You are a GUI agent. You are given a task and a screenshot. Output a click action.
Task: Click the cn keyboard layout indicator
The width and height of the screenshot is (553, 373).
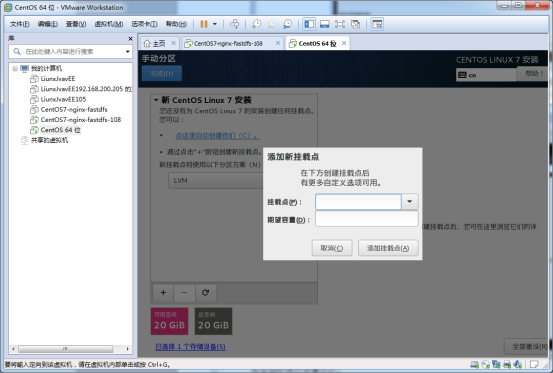(486, 75)
